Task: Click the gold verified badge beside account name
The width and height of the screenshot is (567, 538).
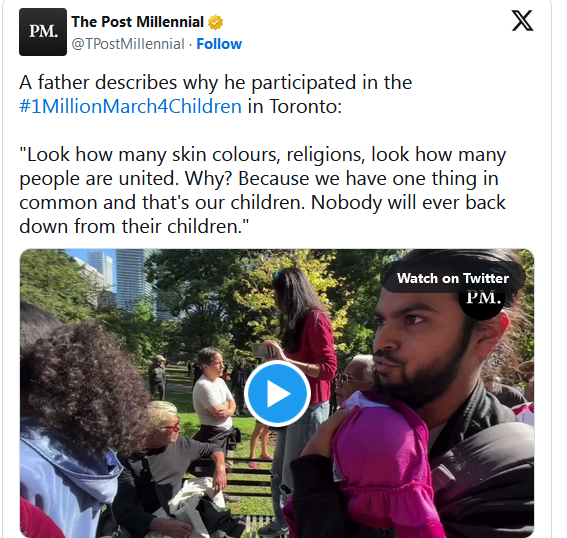Action: (216, 22)
